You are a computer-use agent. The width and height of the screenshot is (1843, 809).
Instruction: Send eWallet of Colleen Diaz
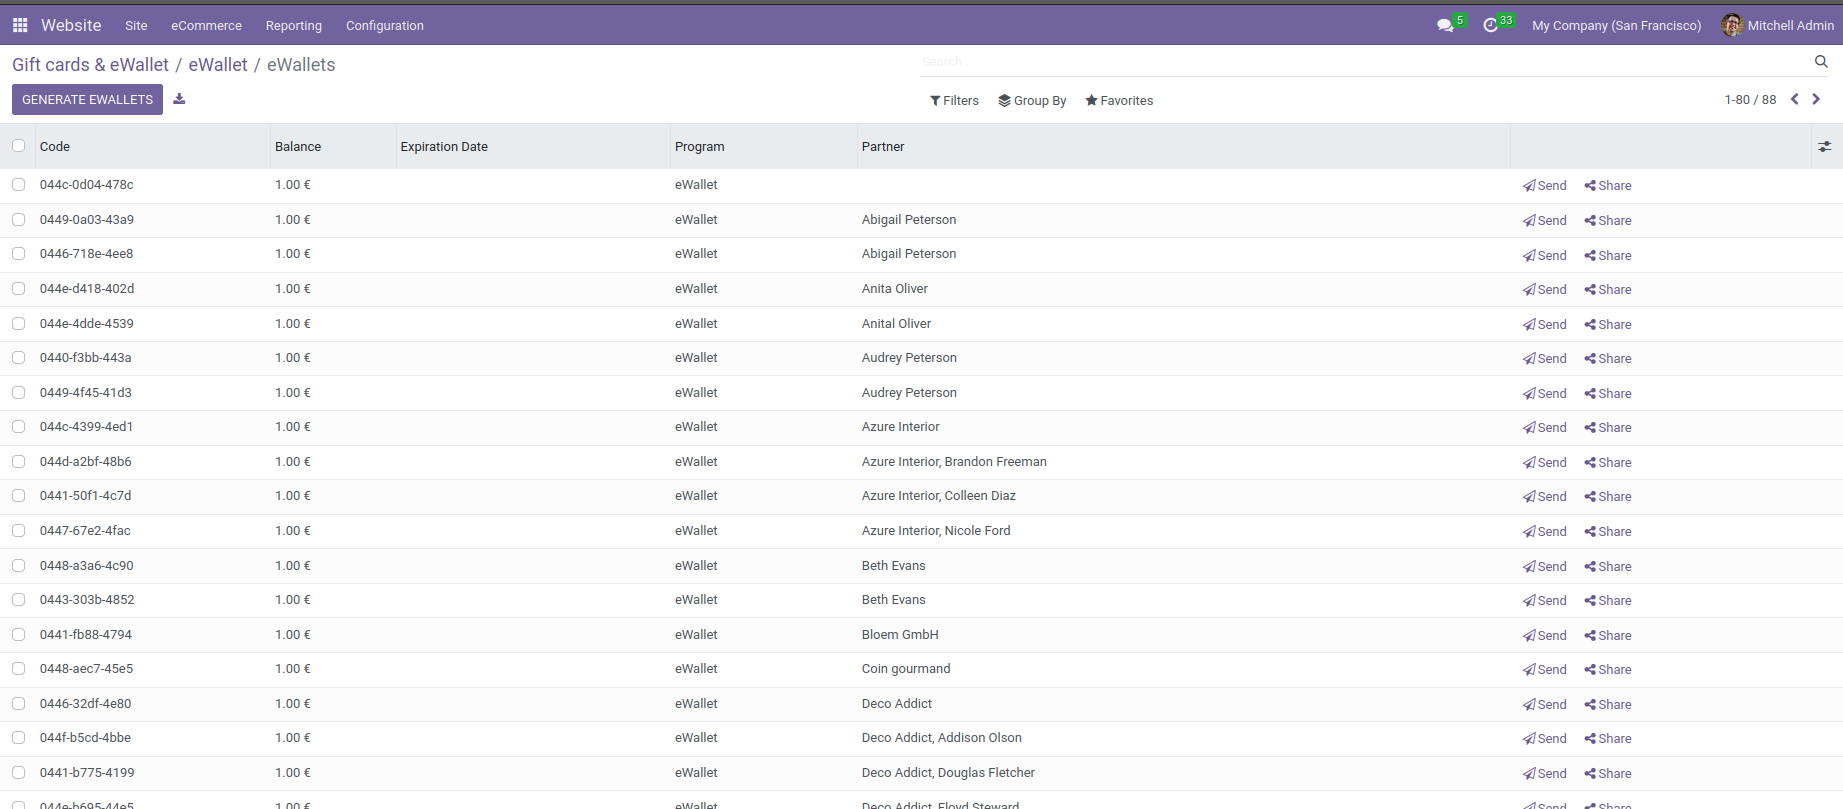tap(1545, 497)
